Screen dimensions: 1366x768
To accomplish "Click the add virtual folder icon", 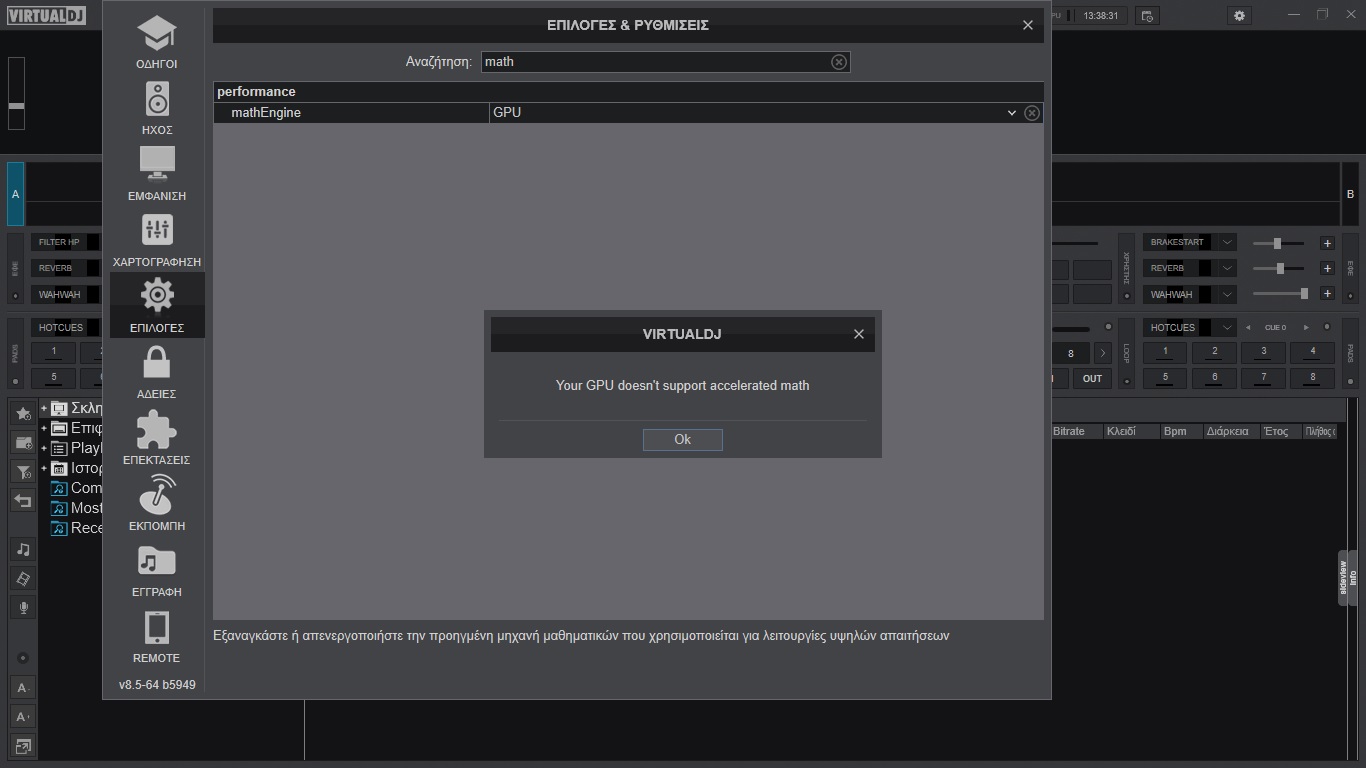I will 23,442.
